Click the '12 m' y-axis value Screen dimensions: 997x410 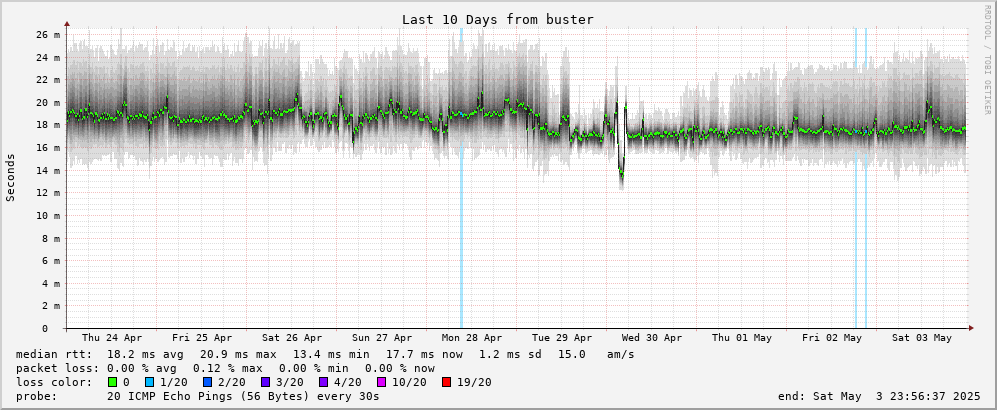point(48,193)
